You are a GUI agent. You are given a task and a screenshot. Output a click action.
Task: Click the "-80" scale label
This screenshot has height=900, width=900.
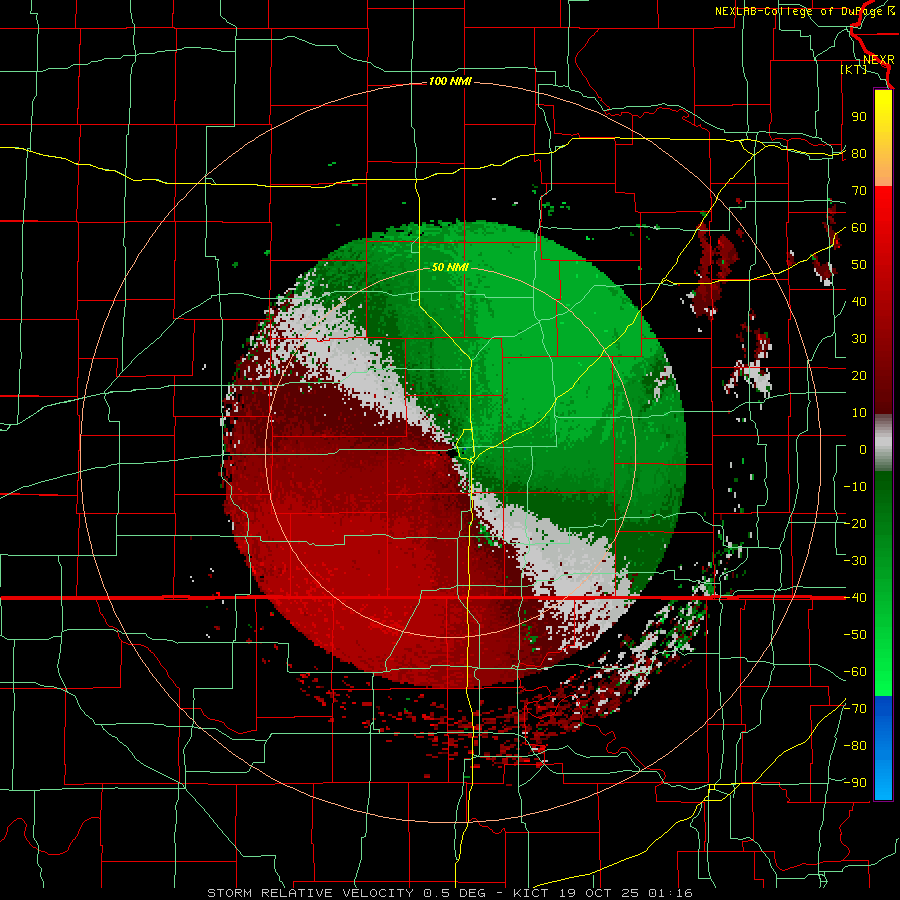tap(855, 746)
